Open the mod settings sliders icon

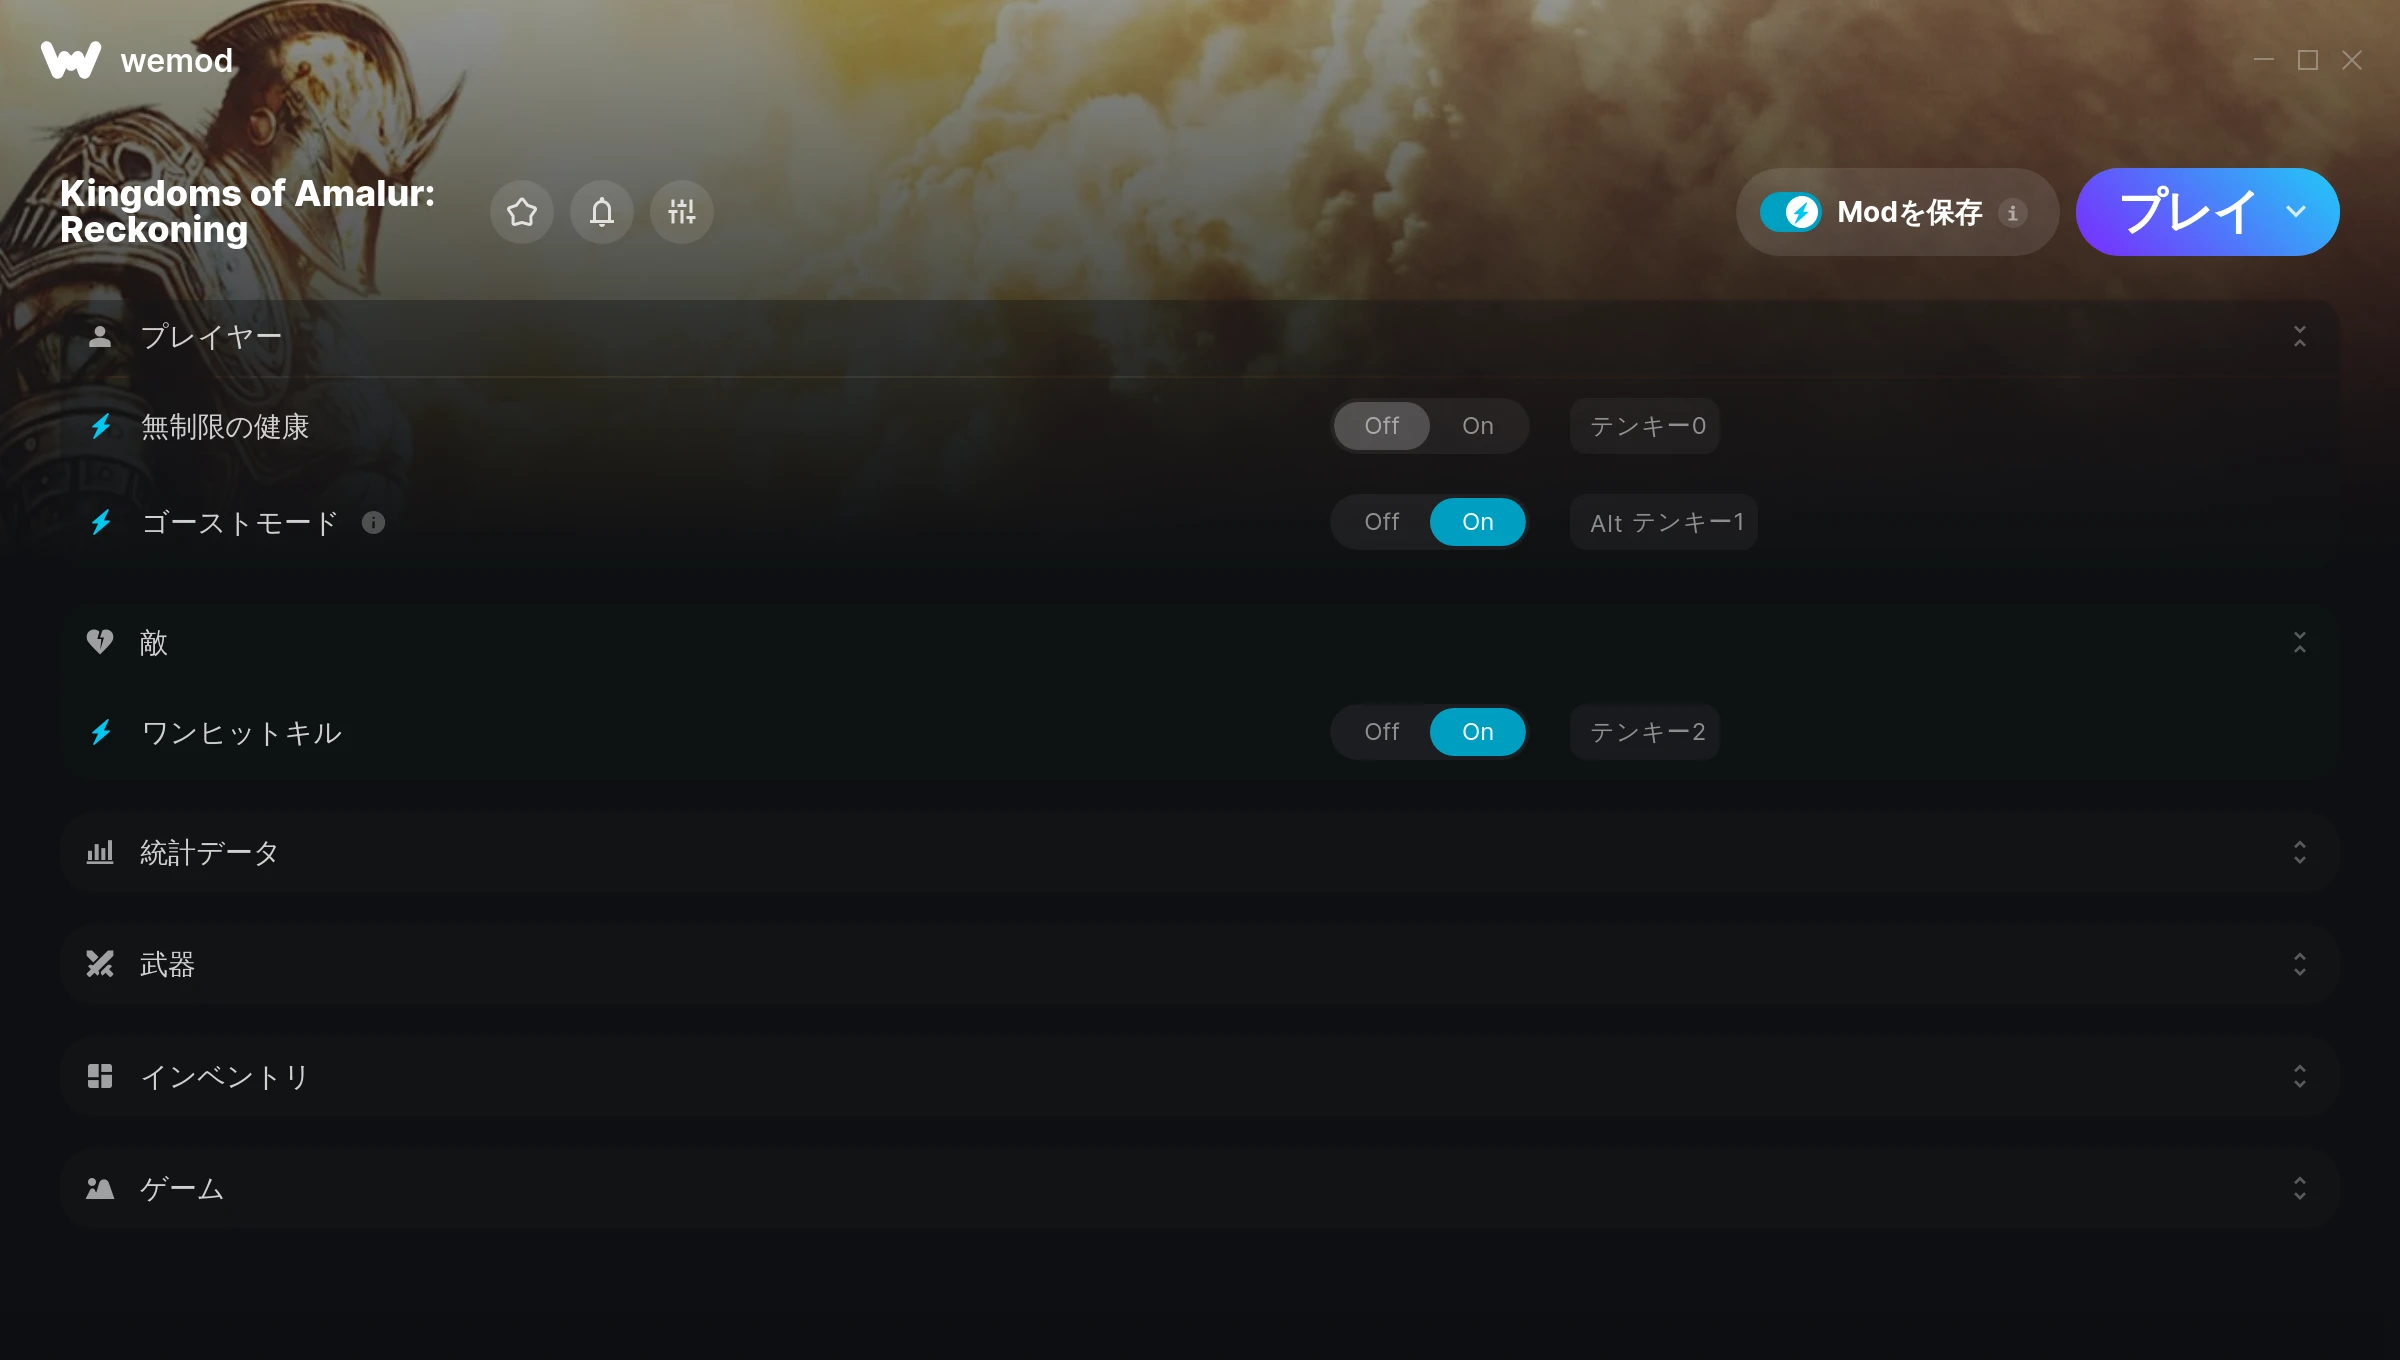point(682,212)
